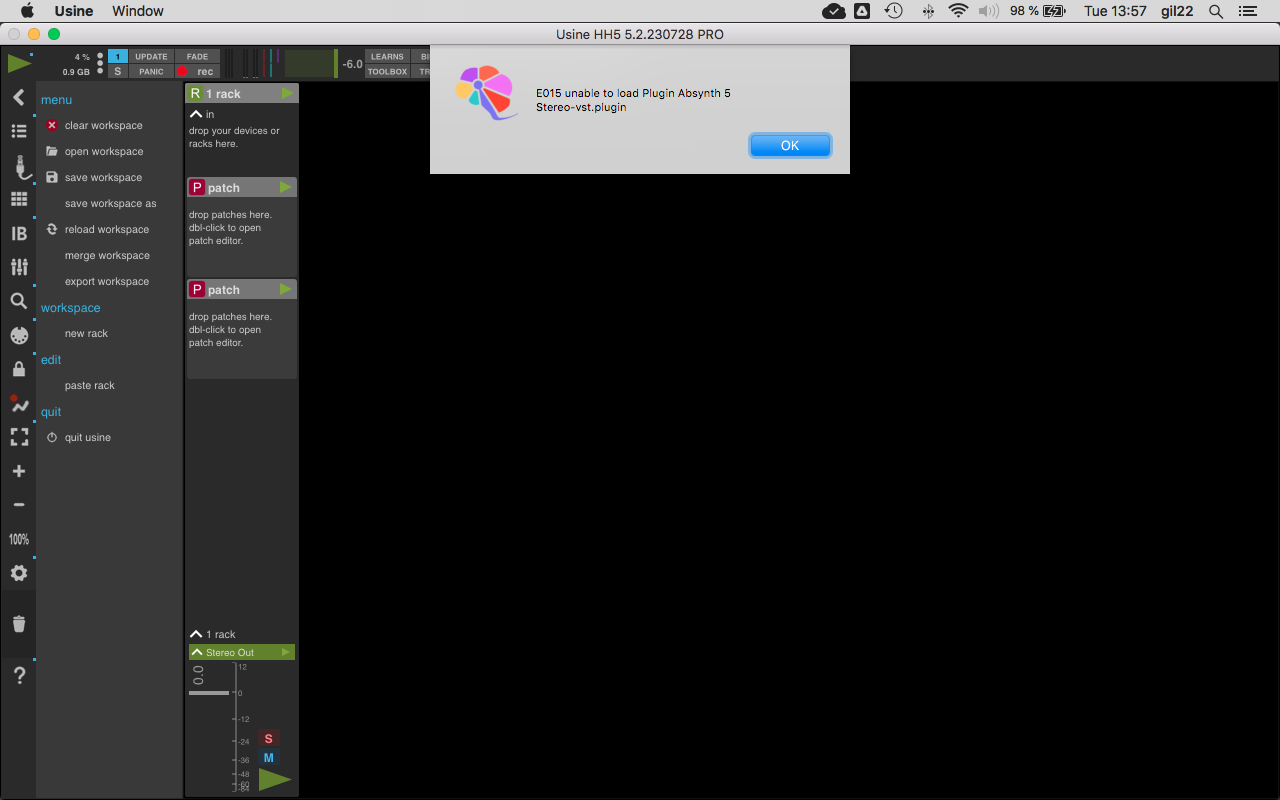This screenshot has width=1280, height=800.
Task: Select 'save workspace as' in the menu
Action: click(x=110, y=204)
